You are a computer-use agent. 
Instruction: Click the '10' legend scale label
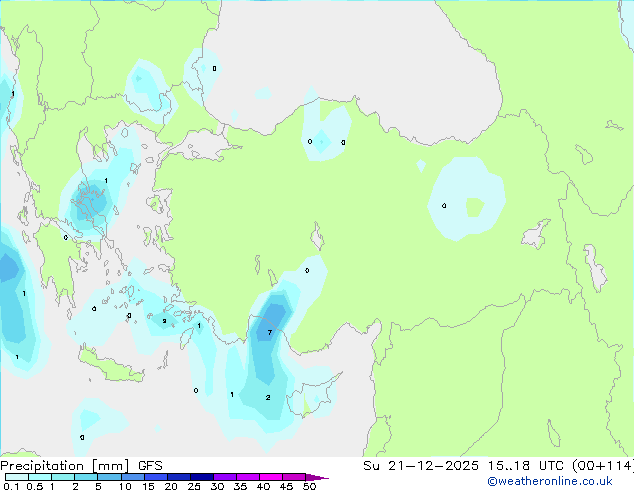[x=125, y=486]
